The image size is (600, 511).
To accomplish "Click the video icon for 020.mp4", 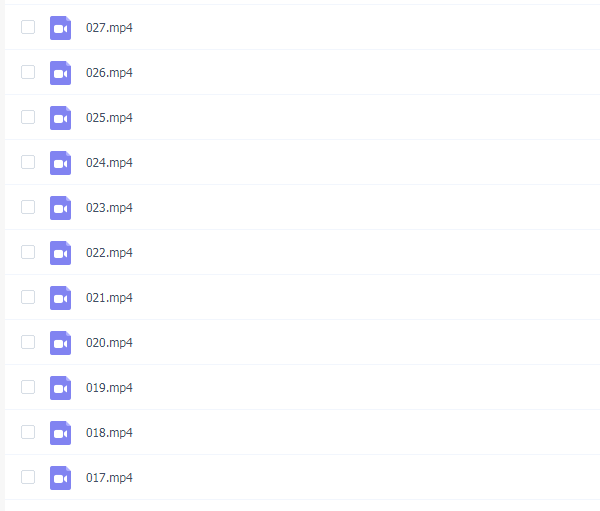I will [x=60, y=343].
